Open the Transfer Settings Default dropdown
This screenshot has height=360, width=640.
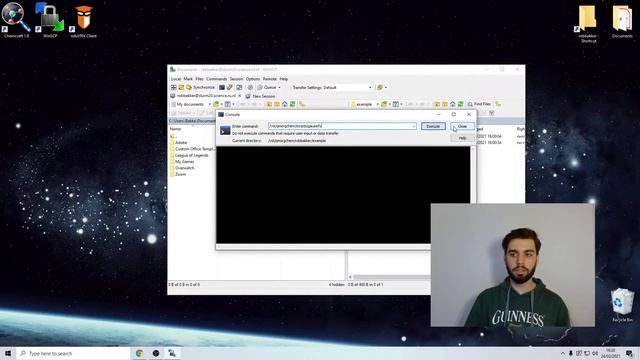347,87
